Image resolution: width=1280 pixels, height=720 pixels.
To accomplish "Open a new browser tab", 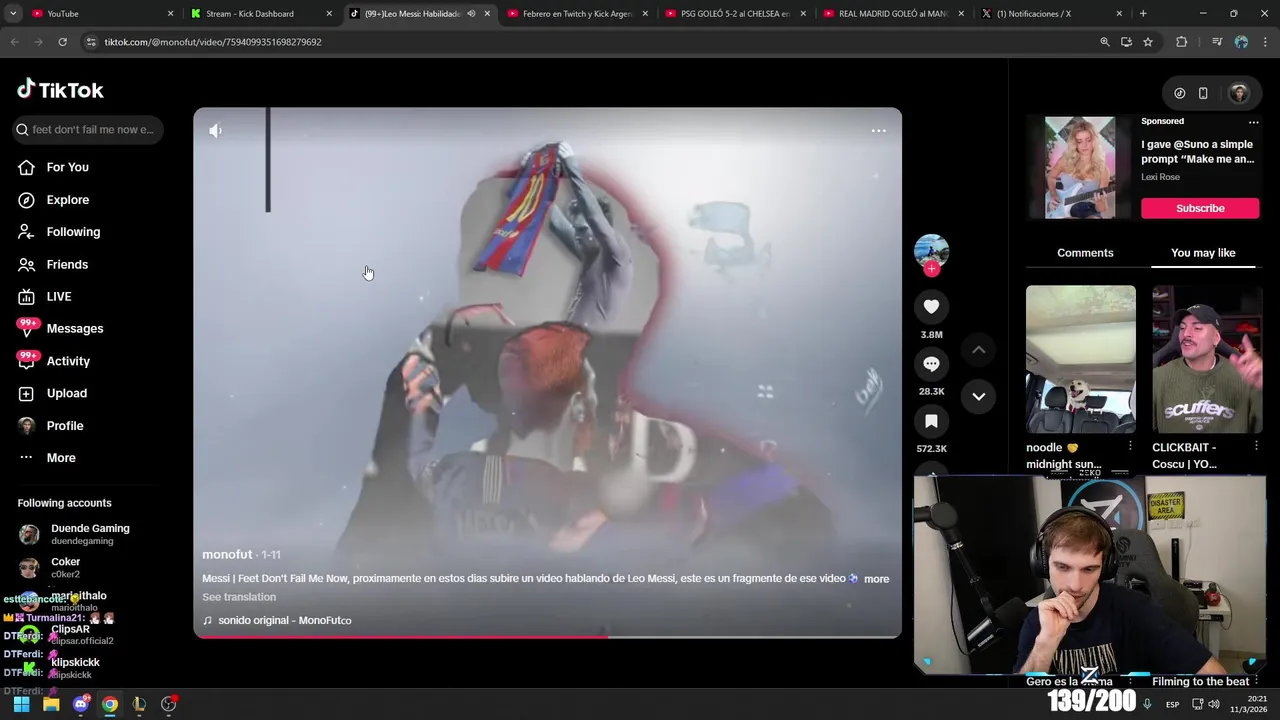I will [x=1143, y=14].
